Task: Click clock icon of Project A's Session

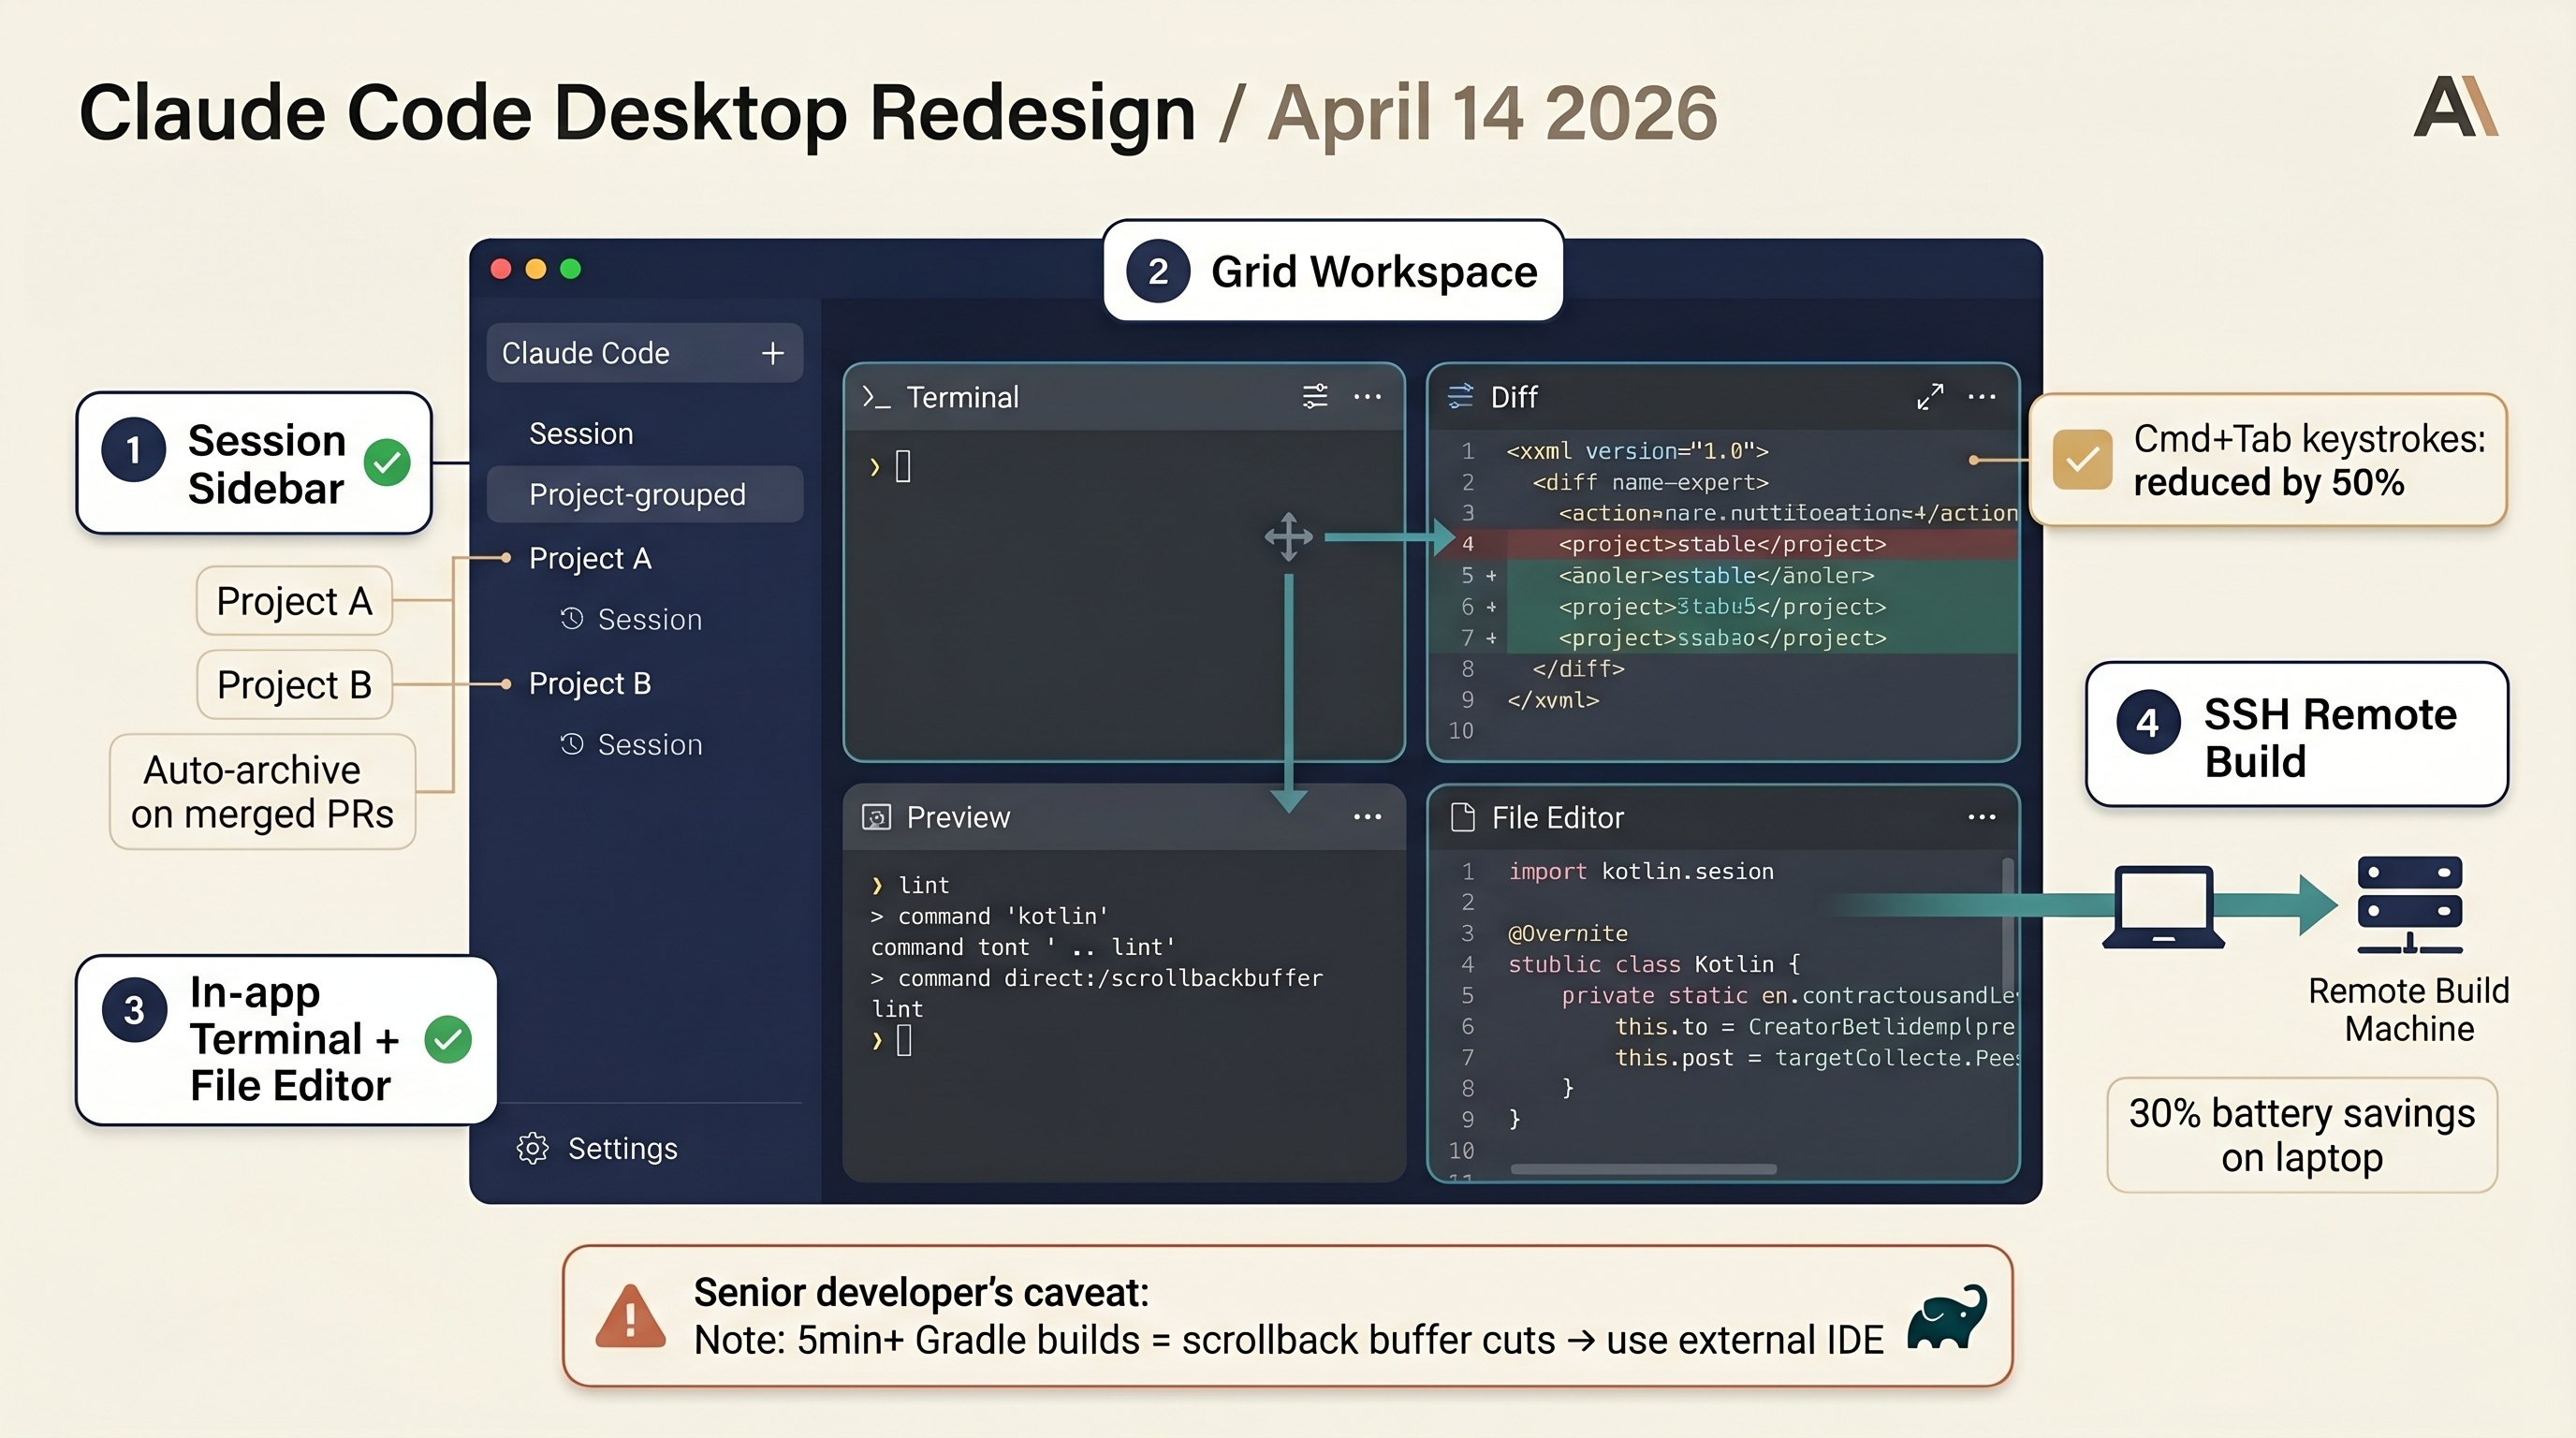Action: [572, 619]
